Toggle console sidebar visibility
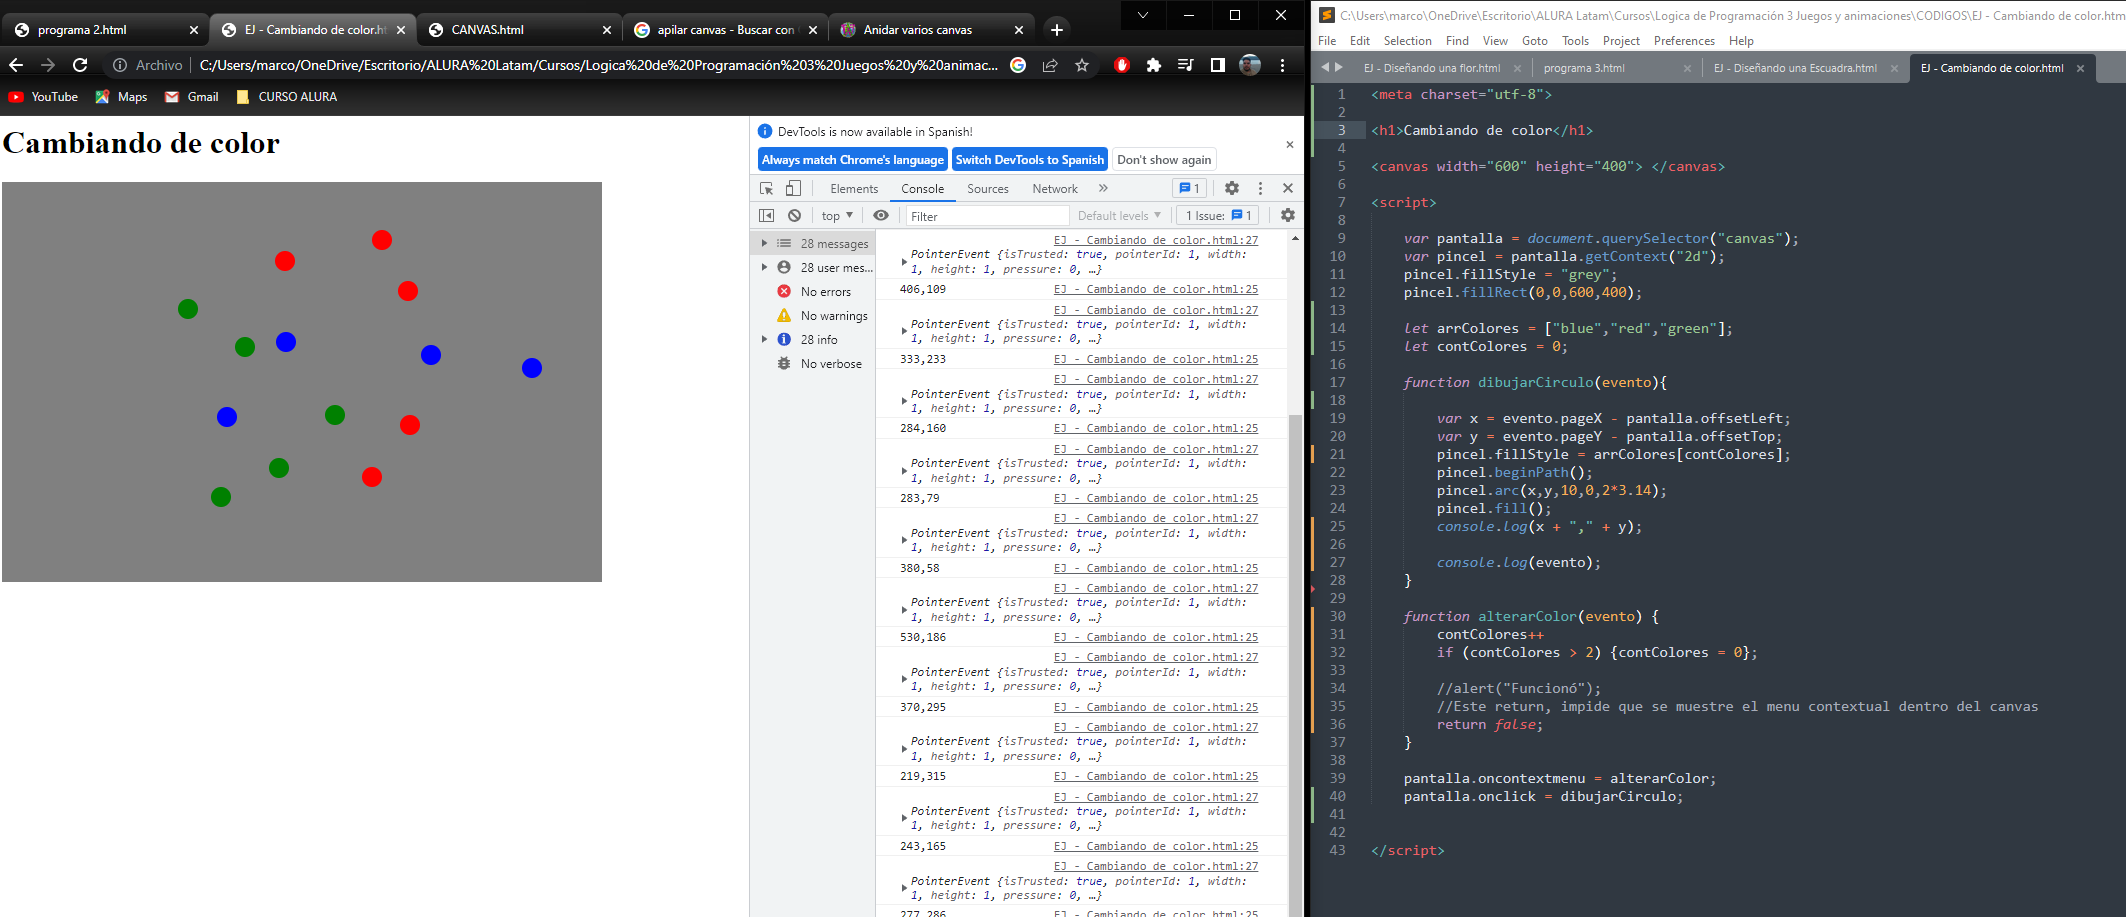 tap(767, 215)
